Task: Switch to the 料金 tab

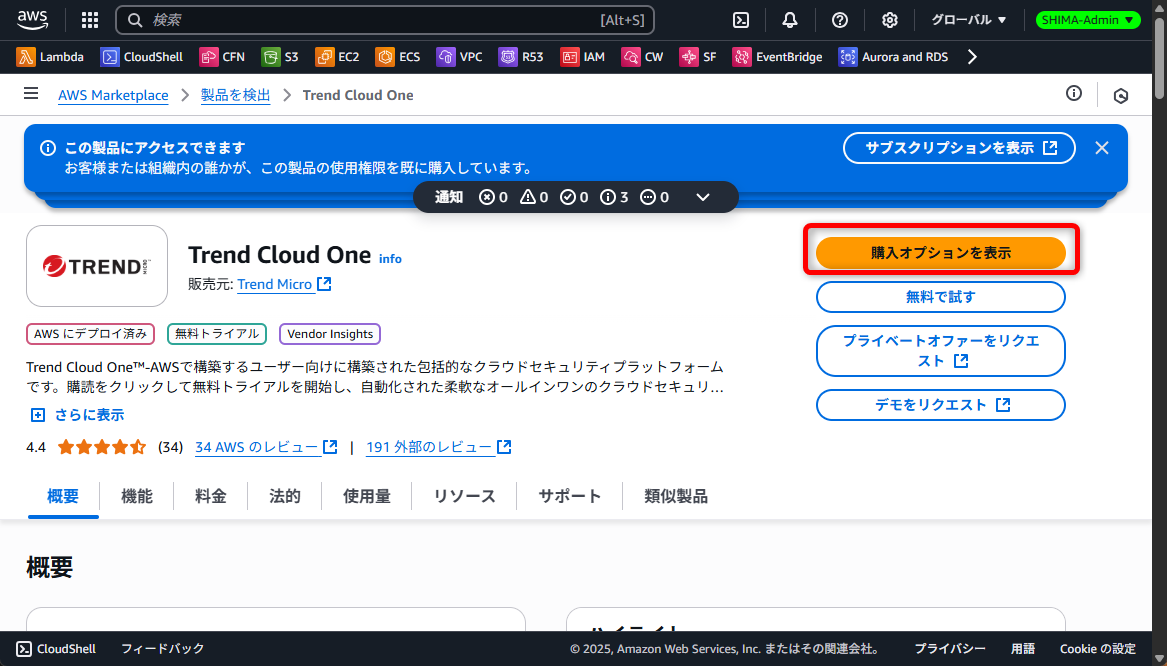Action: coord(211,496)
